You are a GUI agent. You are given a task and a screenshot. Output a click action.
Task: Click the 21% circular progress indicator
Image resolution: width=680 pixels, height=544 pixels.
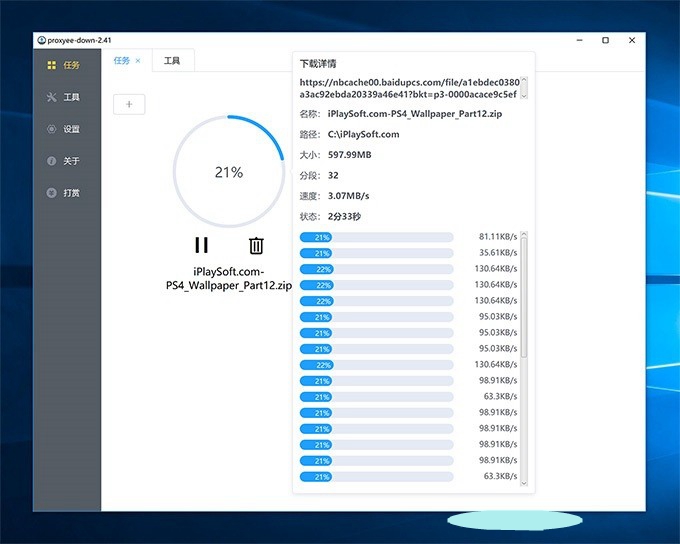click(x=229, y=171)
